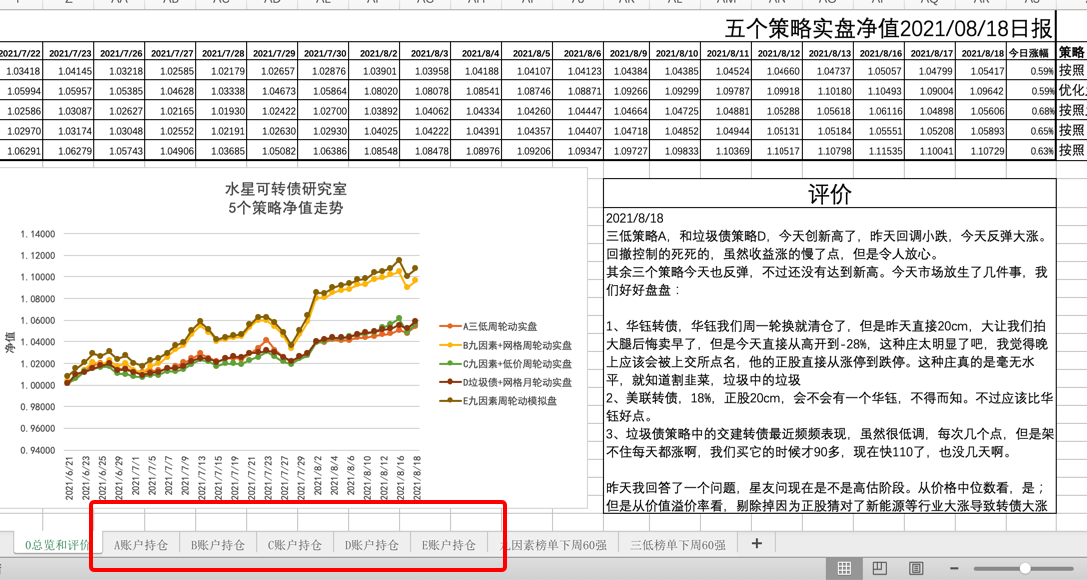The image size is (1087, 580).
Task: Switch to C账户持仓 sheet tab
Action: pos(294,545)
